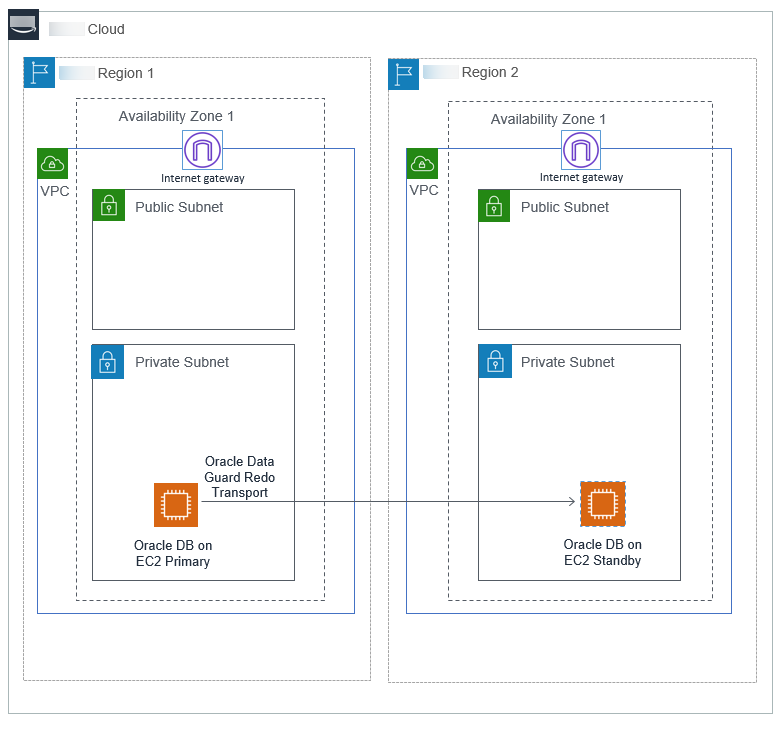Screen dimensions: 779x729
Task: Select the Private Subnet lock icon in Region 1
Action: [108, 361]
